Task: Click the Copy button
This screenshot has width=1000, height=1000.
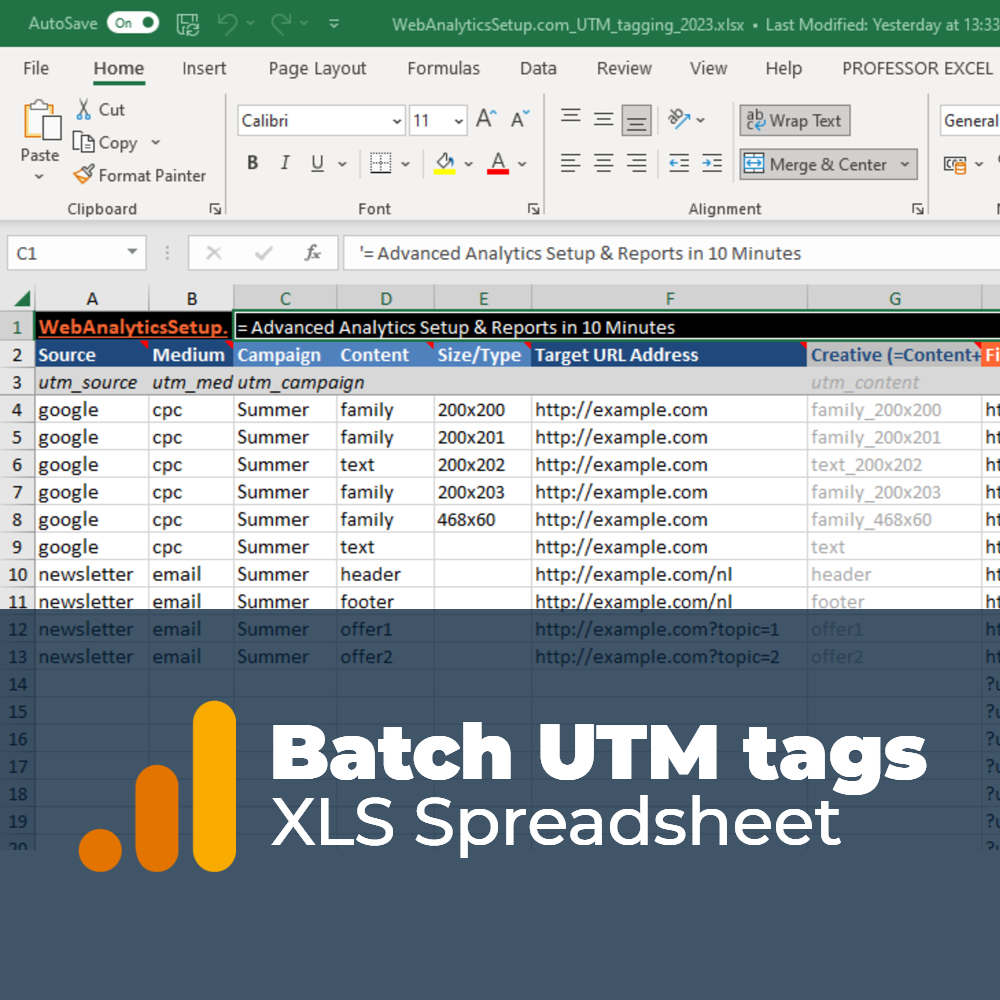Action: (x=105, y=142)
